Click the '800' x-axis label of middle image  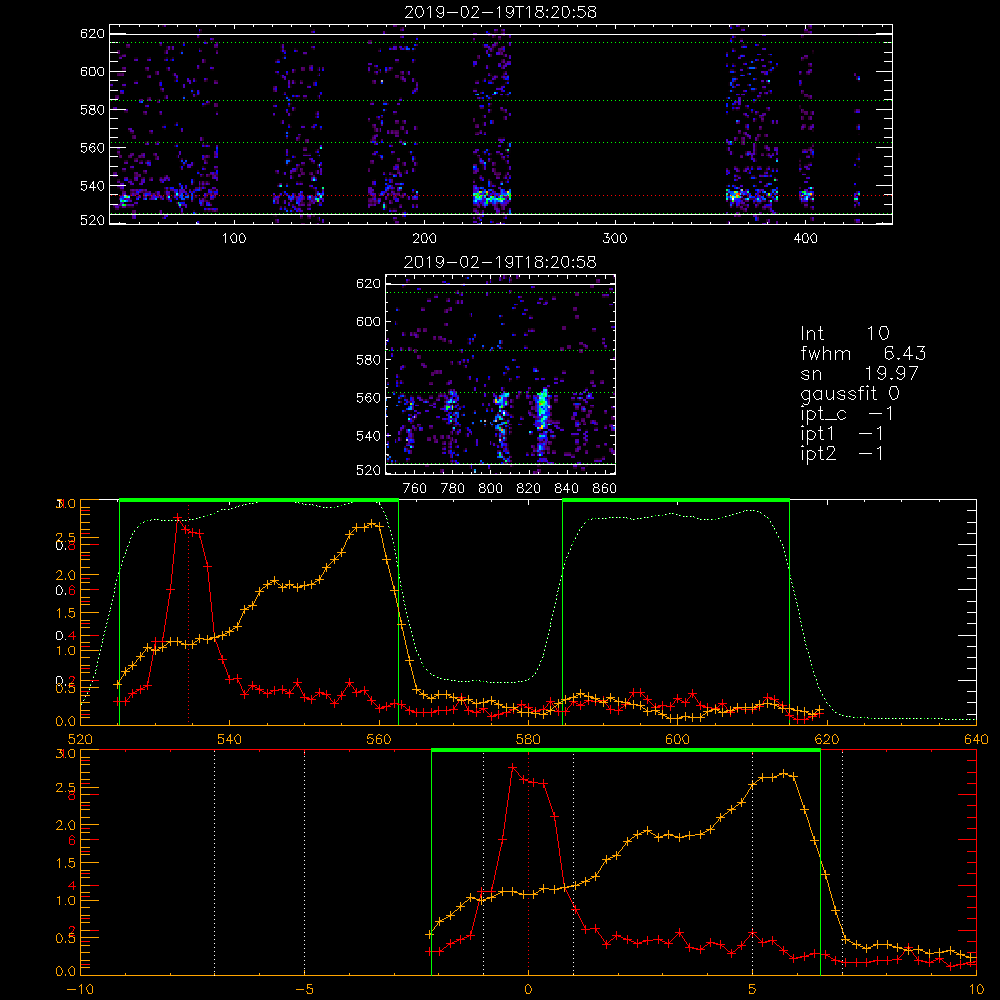point(490,489)
